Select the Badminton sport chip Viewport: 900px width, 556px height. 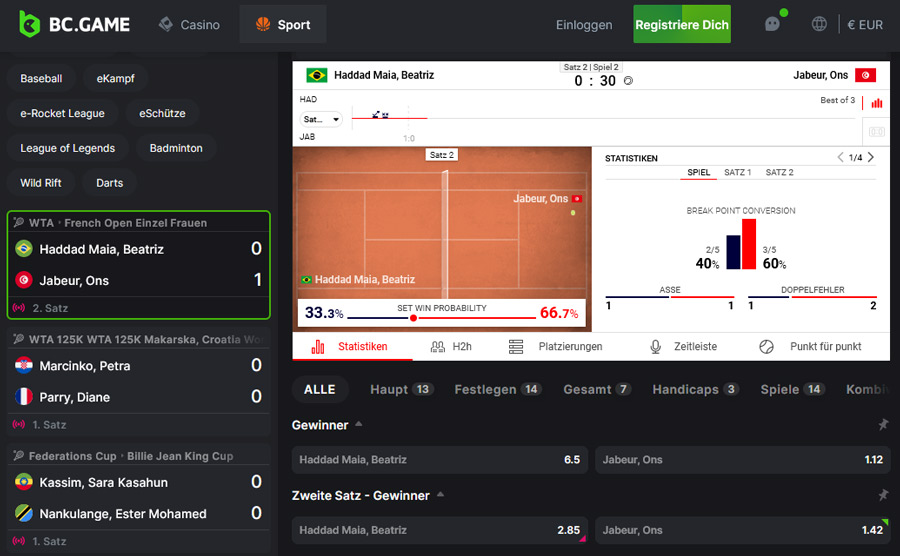pyautogui.click(x=176, y=148)
